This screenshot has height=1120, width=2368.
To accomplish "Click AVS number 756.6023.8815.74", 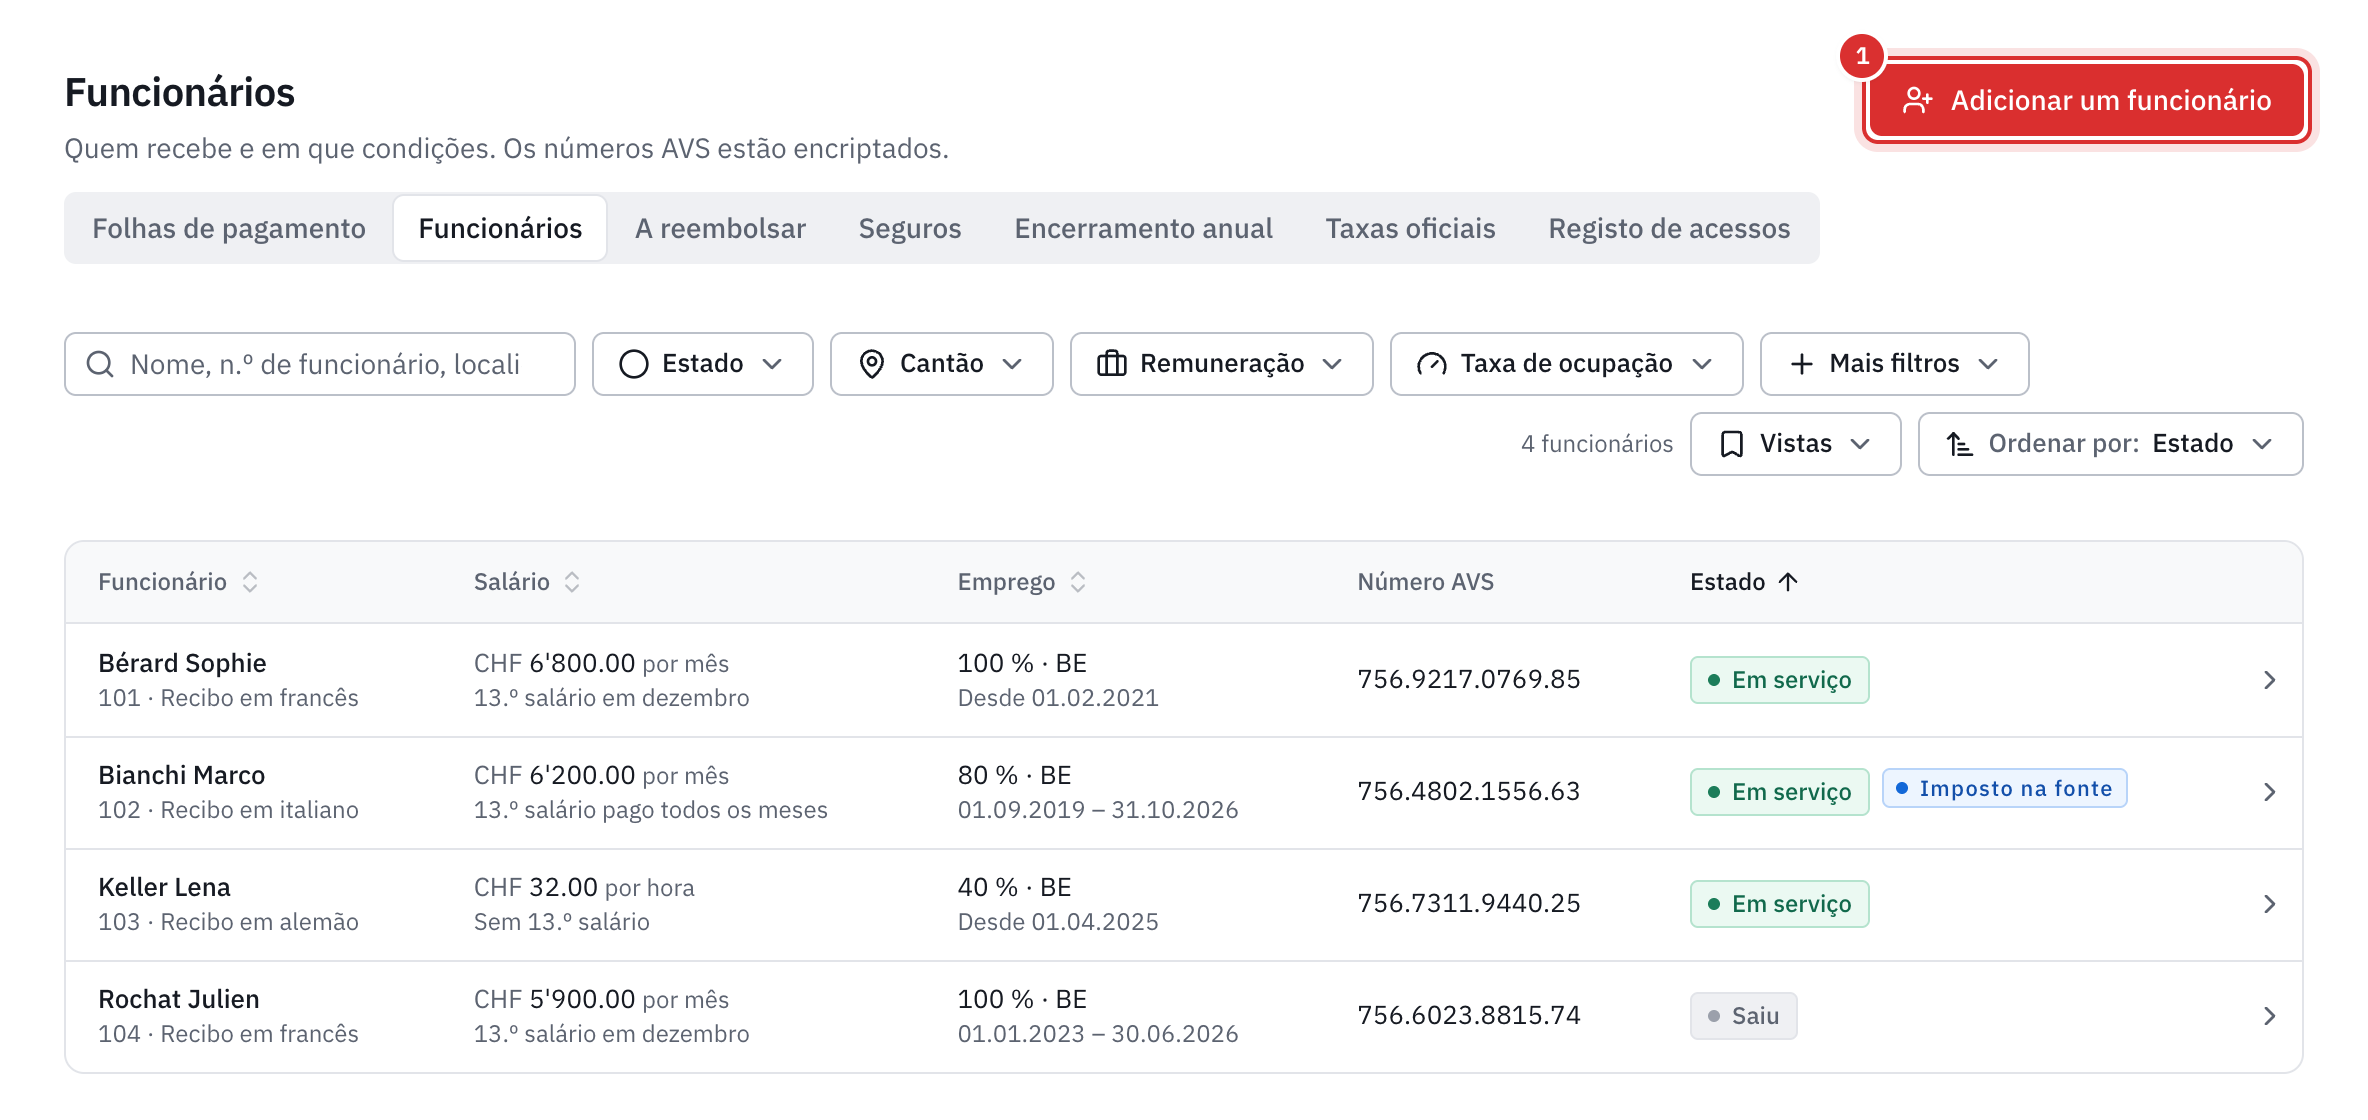I will pyautogui.click(x=1469, y=1015).
